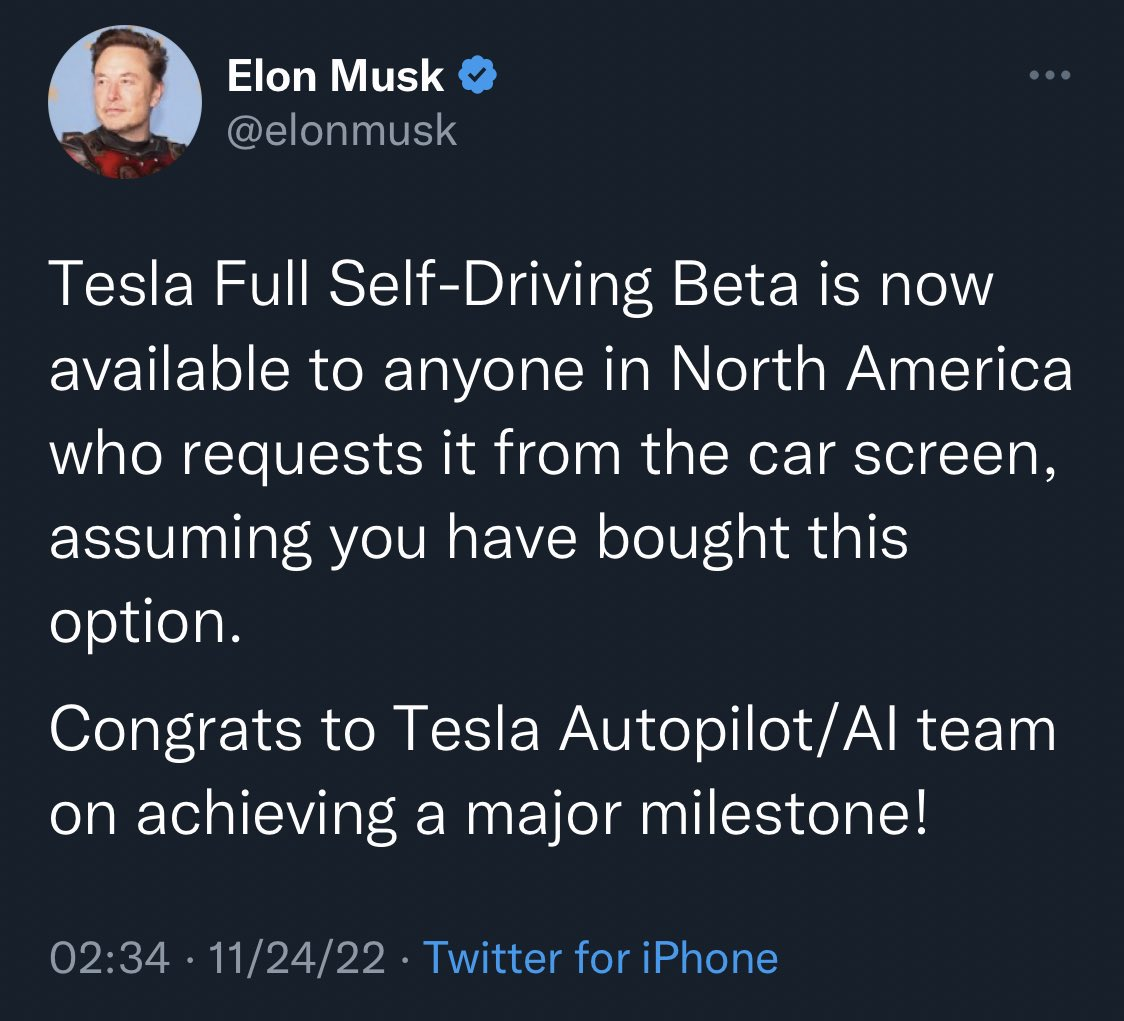Click the word "Congrats" in second paragraph
This screenshot has height=1021, width=1124.
[176, 730]
